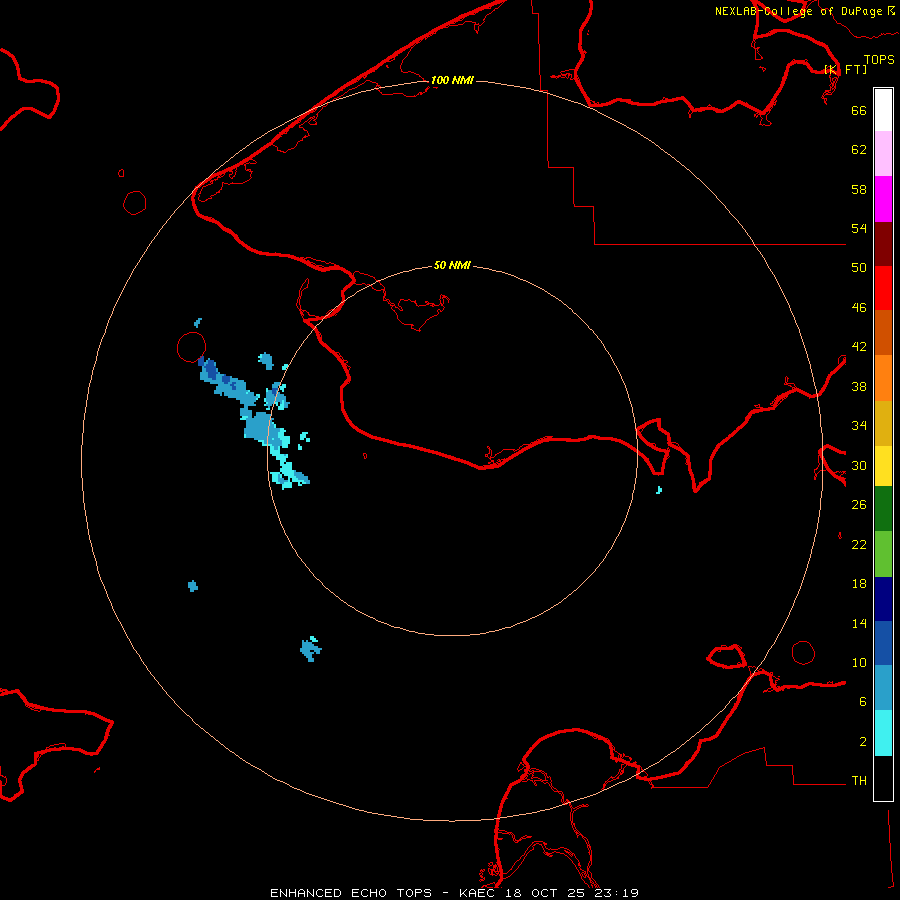Click the "ENHANCED ECHO TOPS" product title
The image size is (900, 900).
tap(351, 893)
